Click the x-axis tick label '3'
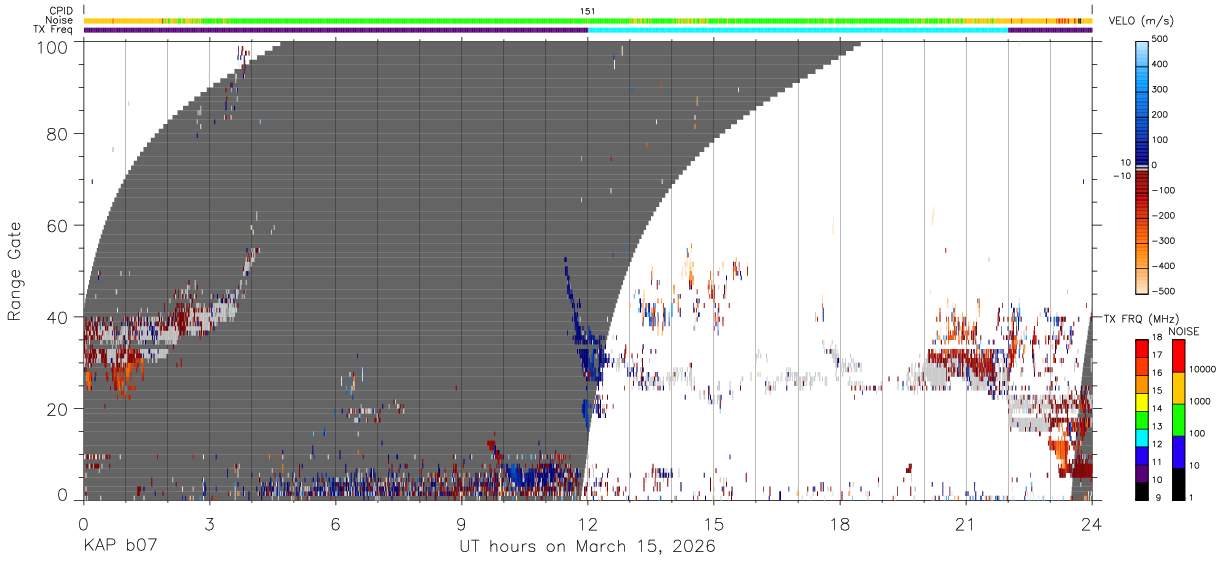Image resolution: width=1228 pixels, height=567 pixels. point(209,525)
